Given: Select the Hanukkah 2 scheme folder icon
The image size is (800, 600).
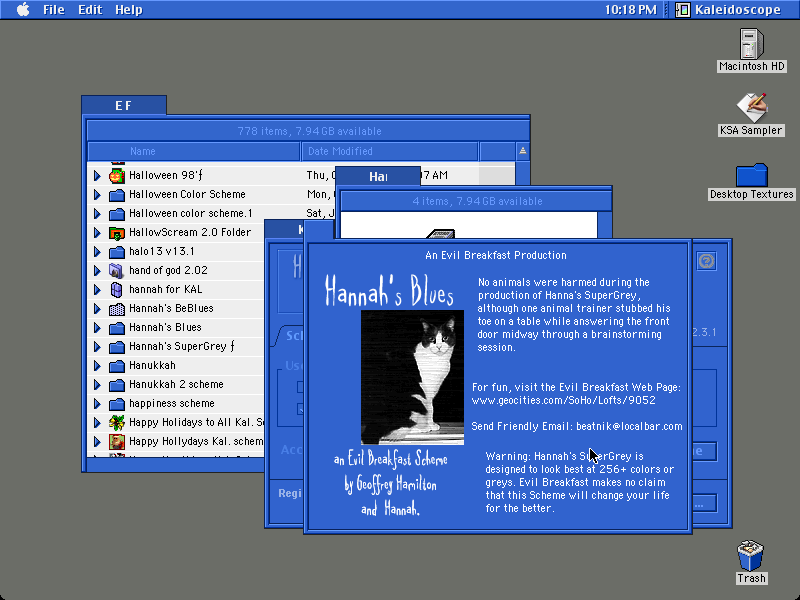Looking at the screenshot, I should 117,385.
